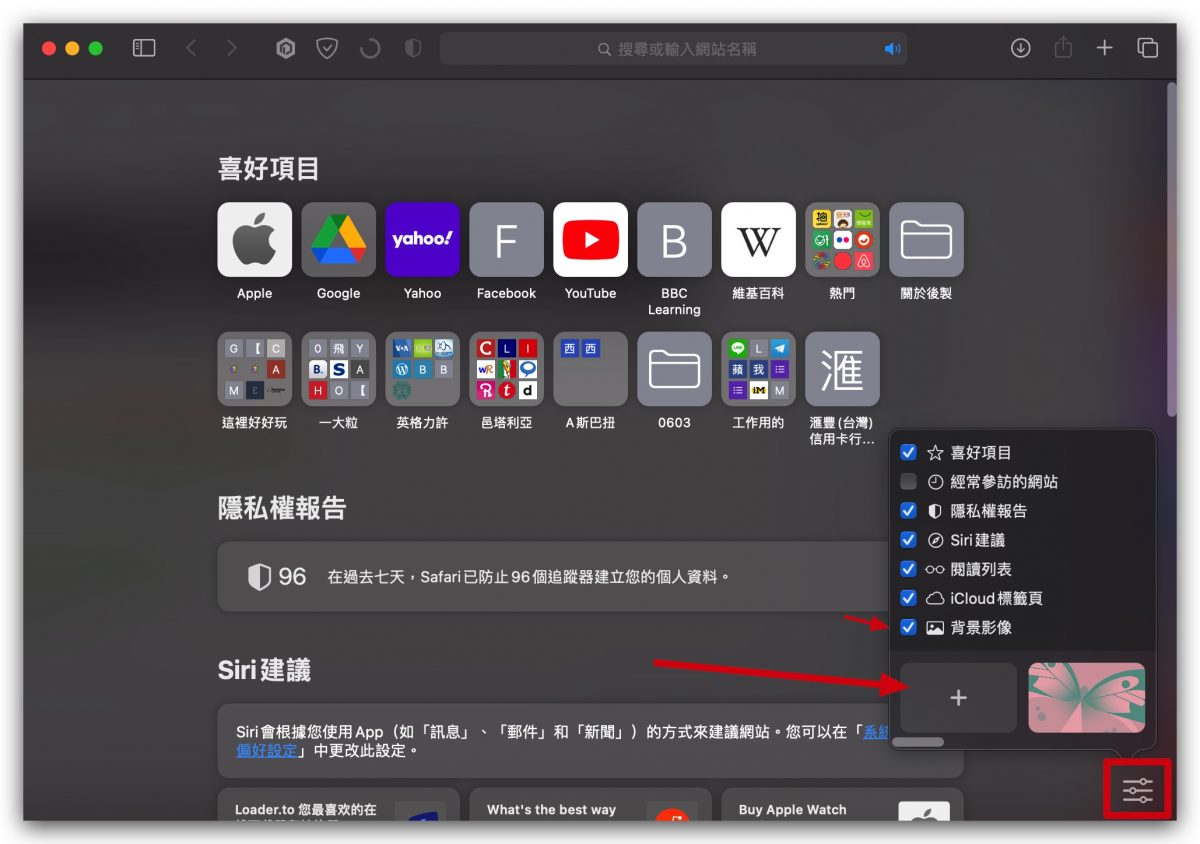This screenshot has height=844, width=1200.
Task: Click the Share toolbar icon
Action: 1063,47
